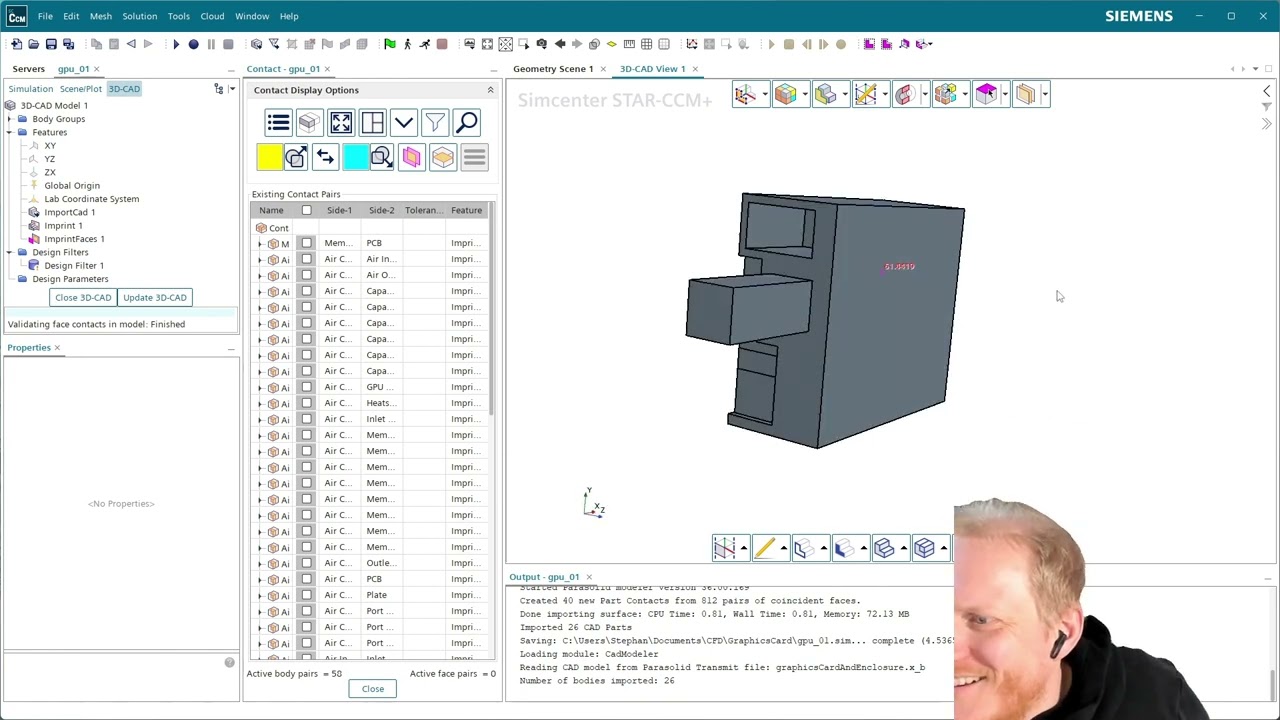Click the cyan side-2 color swatch
Image resolution: width=1280 pixels, height=720 pixels.
(355, 157)
